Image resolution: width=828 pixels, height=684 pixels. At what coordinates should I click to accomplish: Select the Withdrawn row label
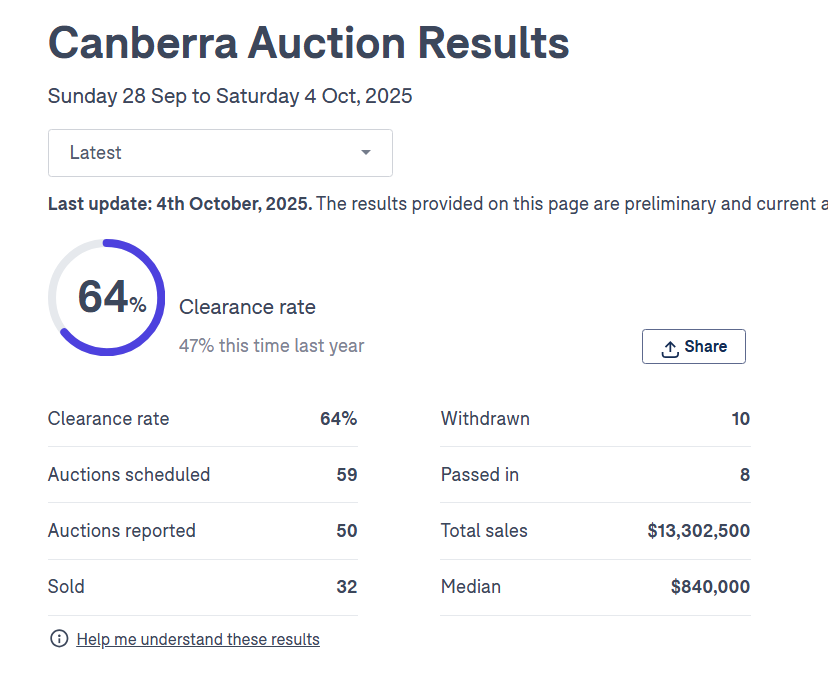(x=485, y=419)
